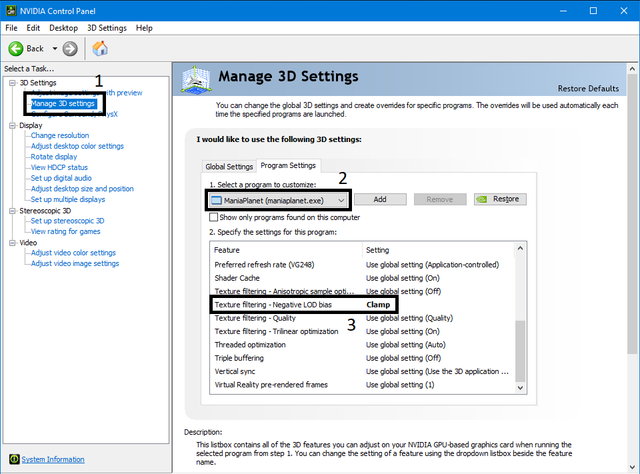Open the Desktop menu

pyautogui.click(x=64, y=28)
